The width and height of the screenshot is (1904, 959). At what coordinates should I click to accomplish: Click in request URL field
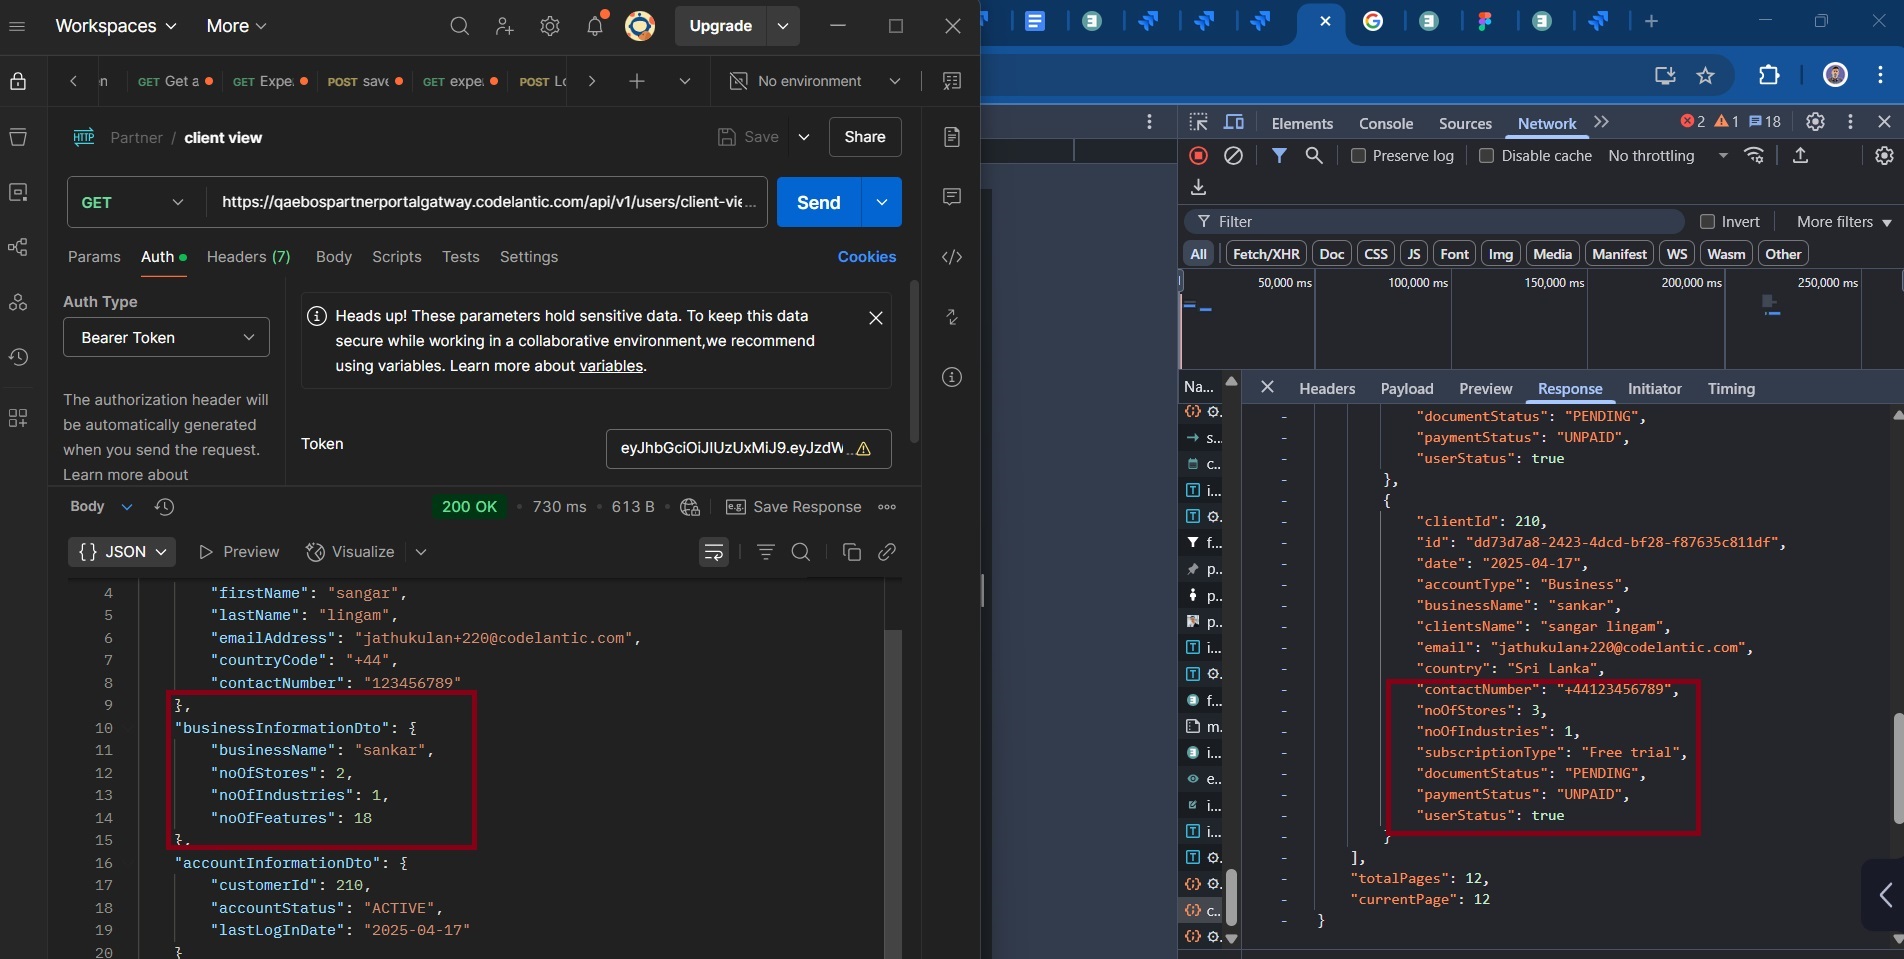[x=486, y=202]
